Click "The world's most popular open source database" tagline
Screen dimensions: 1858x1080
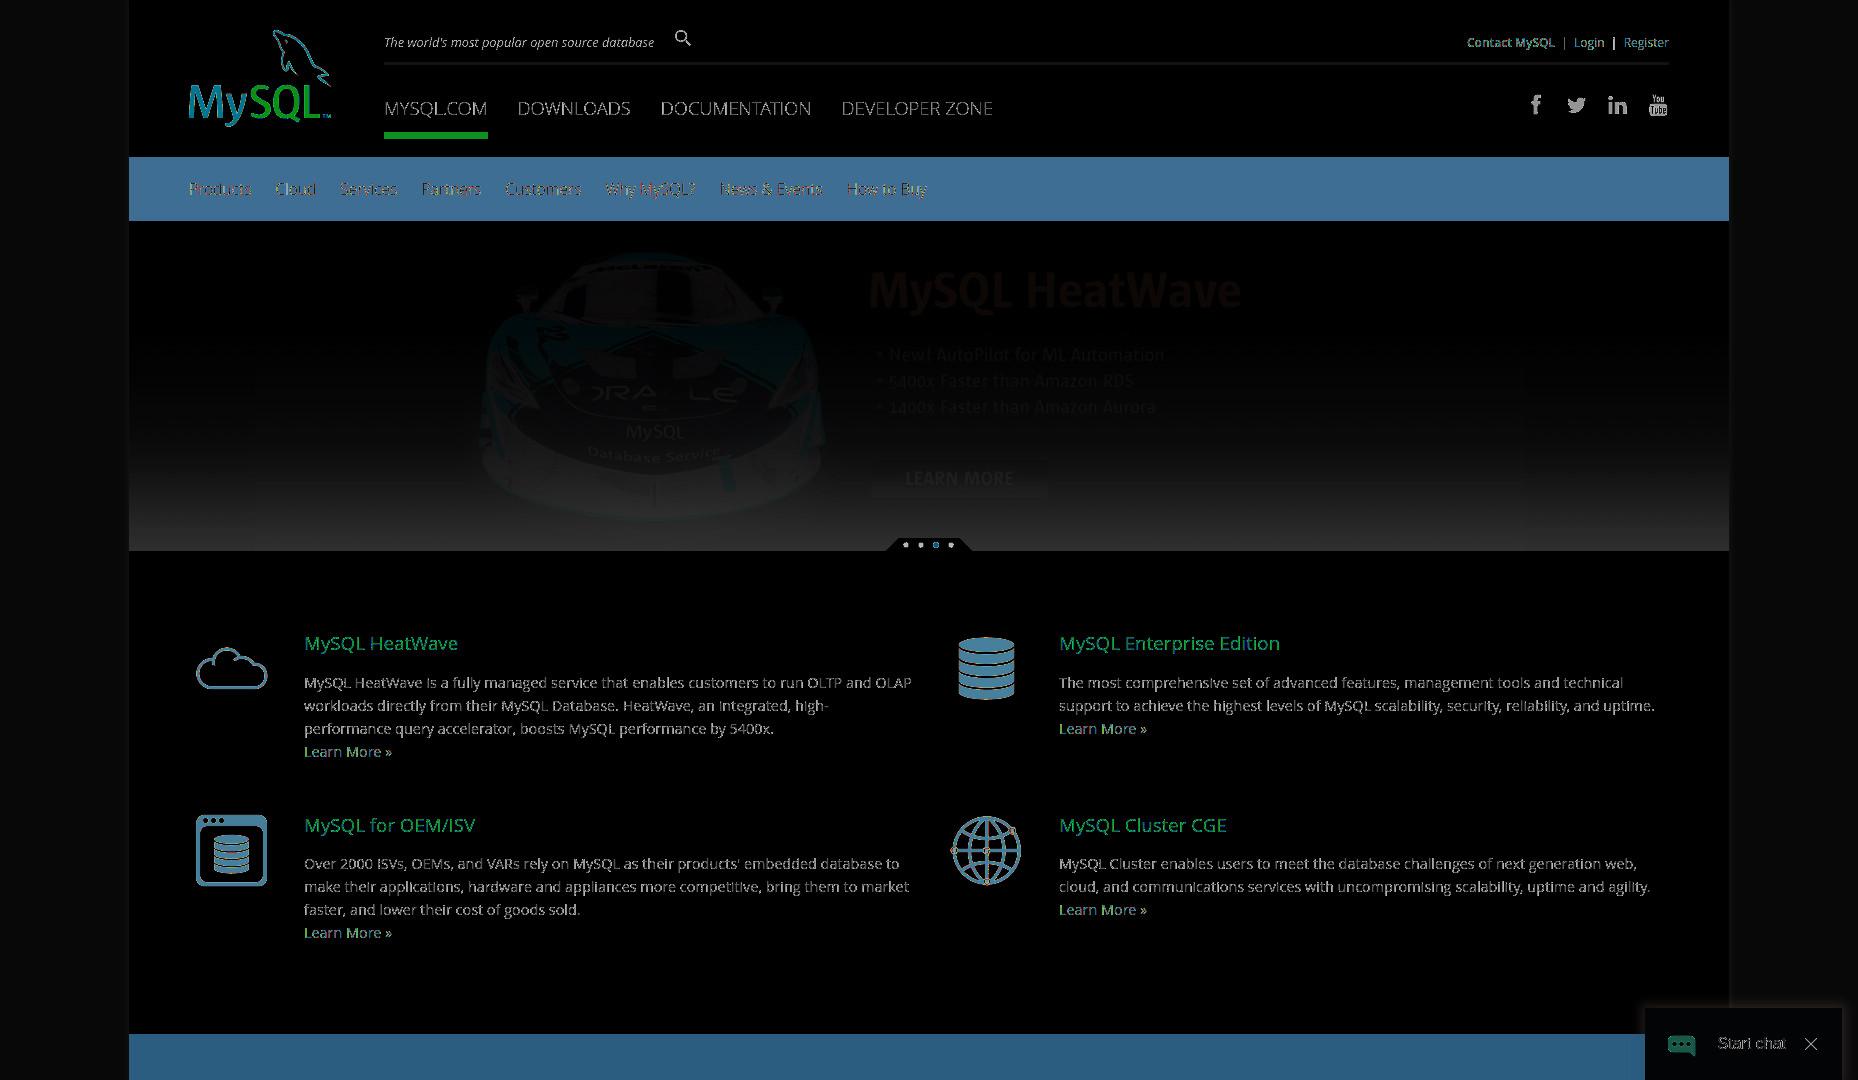coord(519,42)
